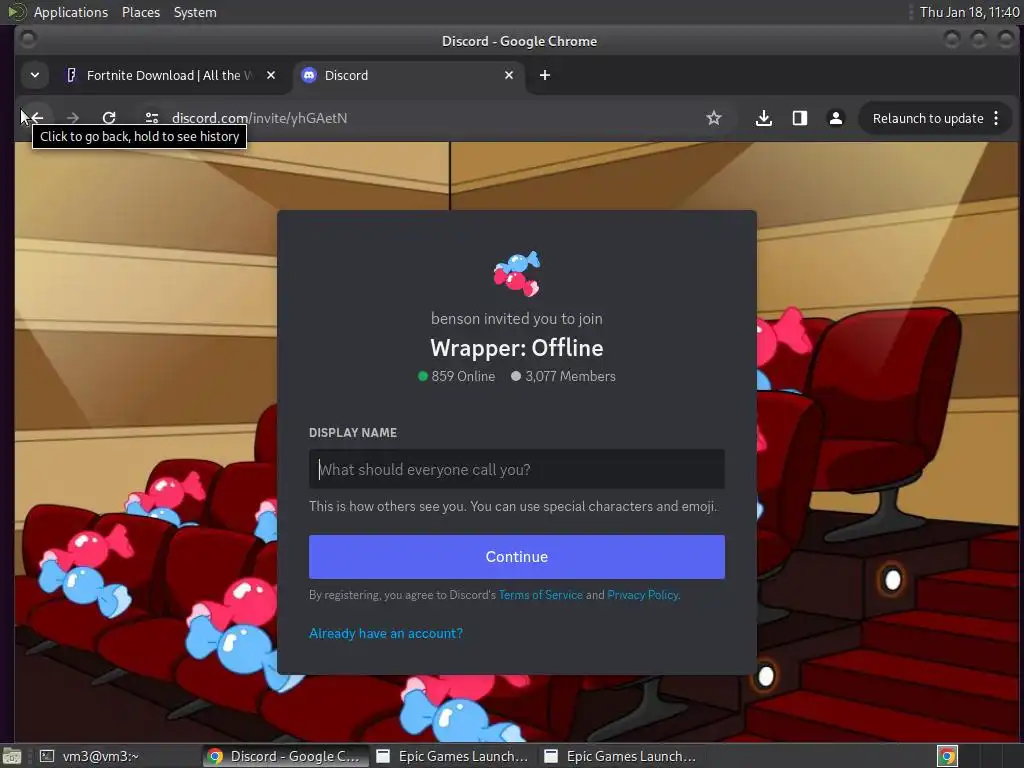Click the 859 Online status text
The height and width of the screenshot is (768, 1024).
click(x=463, y=376)
